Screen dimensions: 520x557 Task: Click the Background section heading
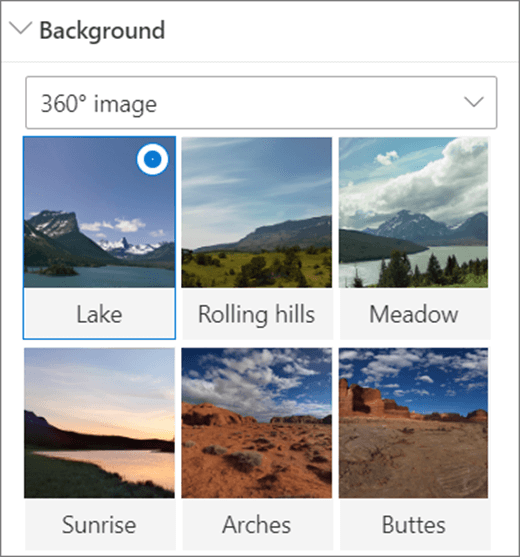[102, 31]
